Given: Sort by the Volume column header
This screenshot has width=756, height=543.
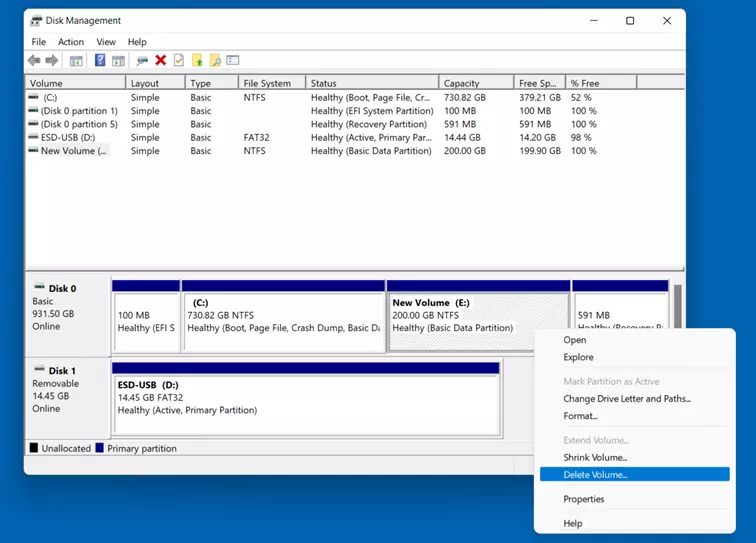Looking at the screenshot, I should (x=75, y=83).
